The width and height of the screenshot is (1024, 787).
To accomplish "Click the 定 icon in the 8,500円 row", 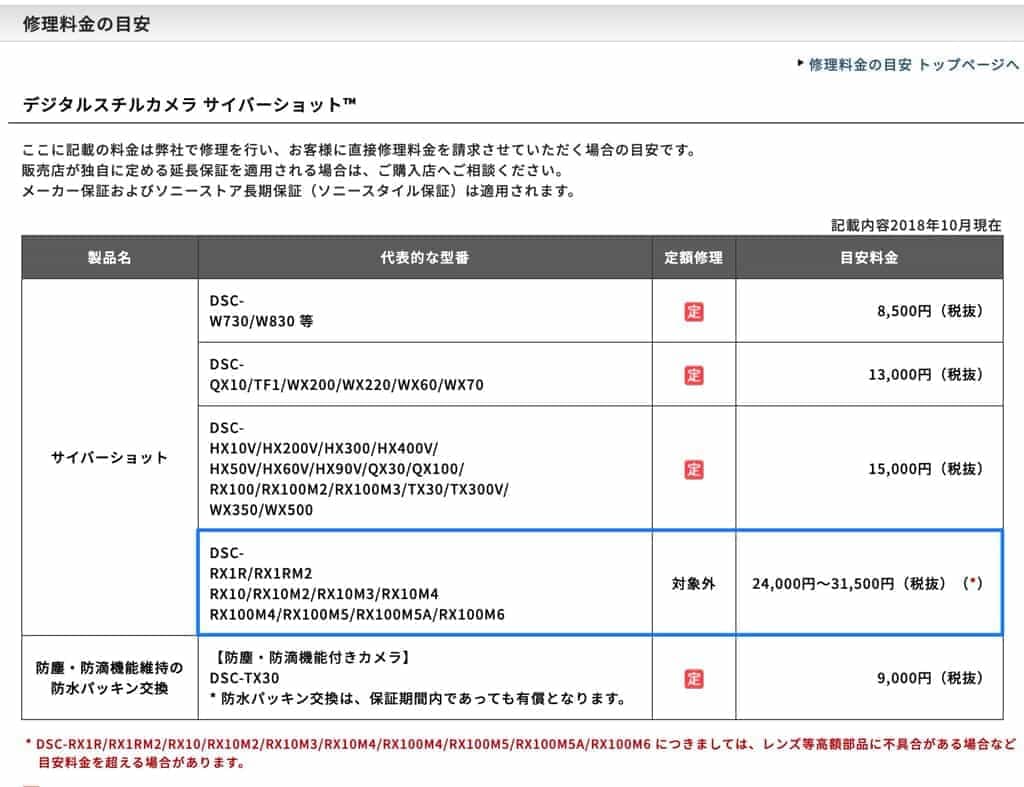I will (694, 312).
